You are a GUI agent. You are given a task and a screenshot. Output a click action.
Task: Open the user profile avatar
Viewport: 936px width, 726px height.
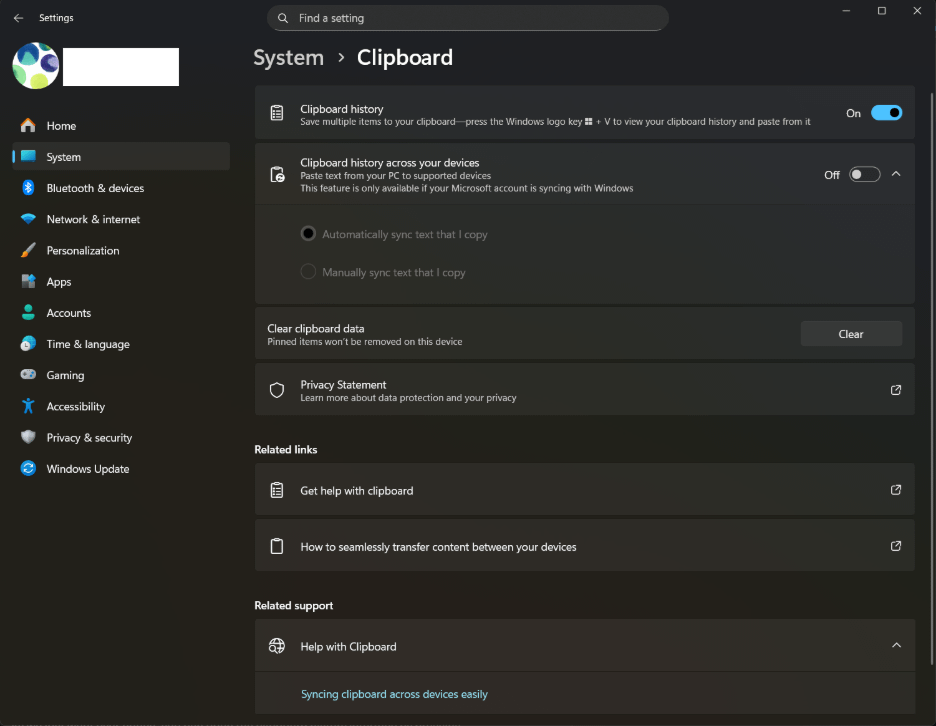(x=36, y=66)
